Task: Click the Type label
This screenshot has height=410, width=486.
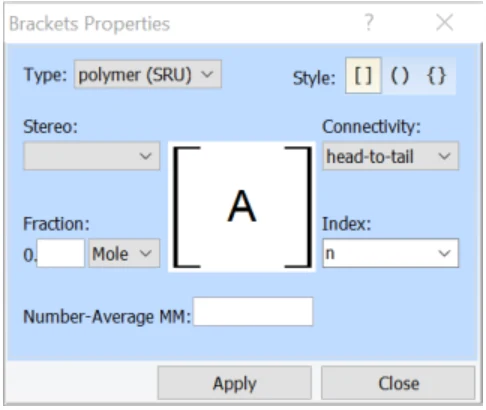Action: tap(45, 75)
